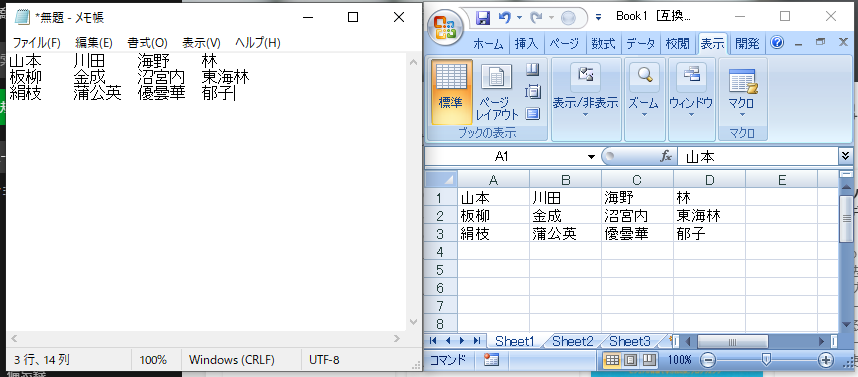Switch to the 数式 ribbon tab

coord(604,43)
